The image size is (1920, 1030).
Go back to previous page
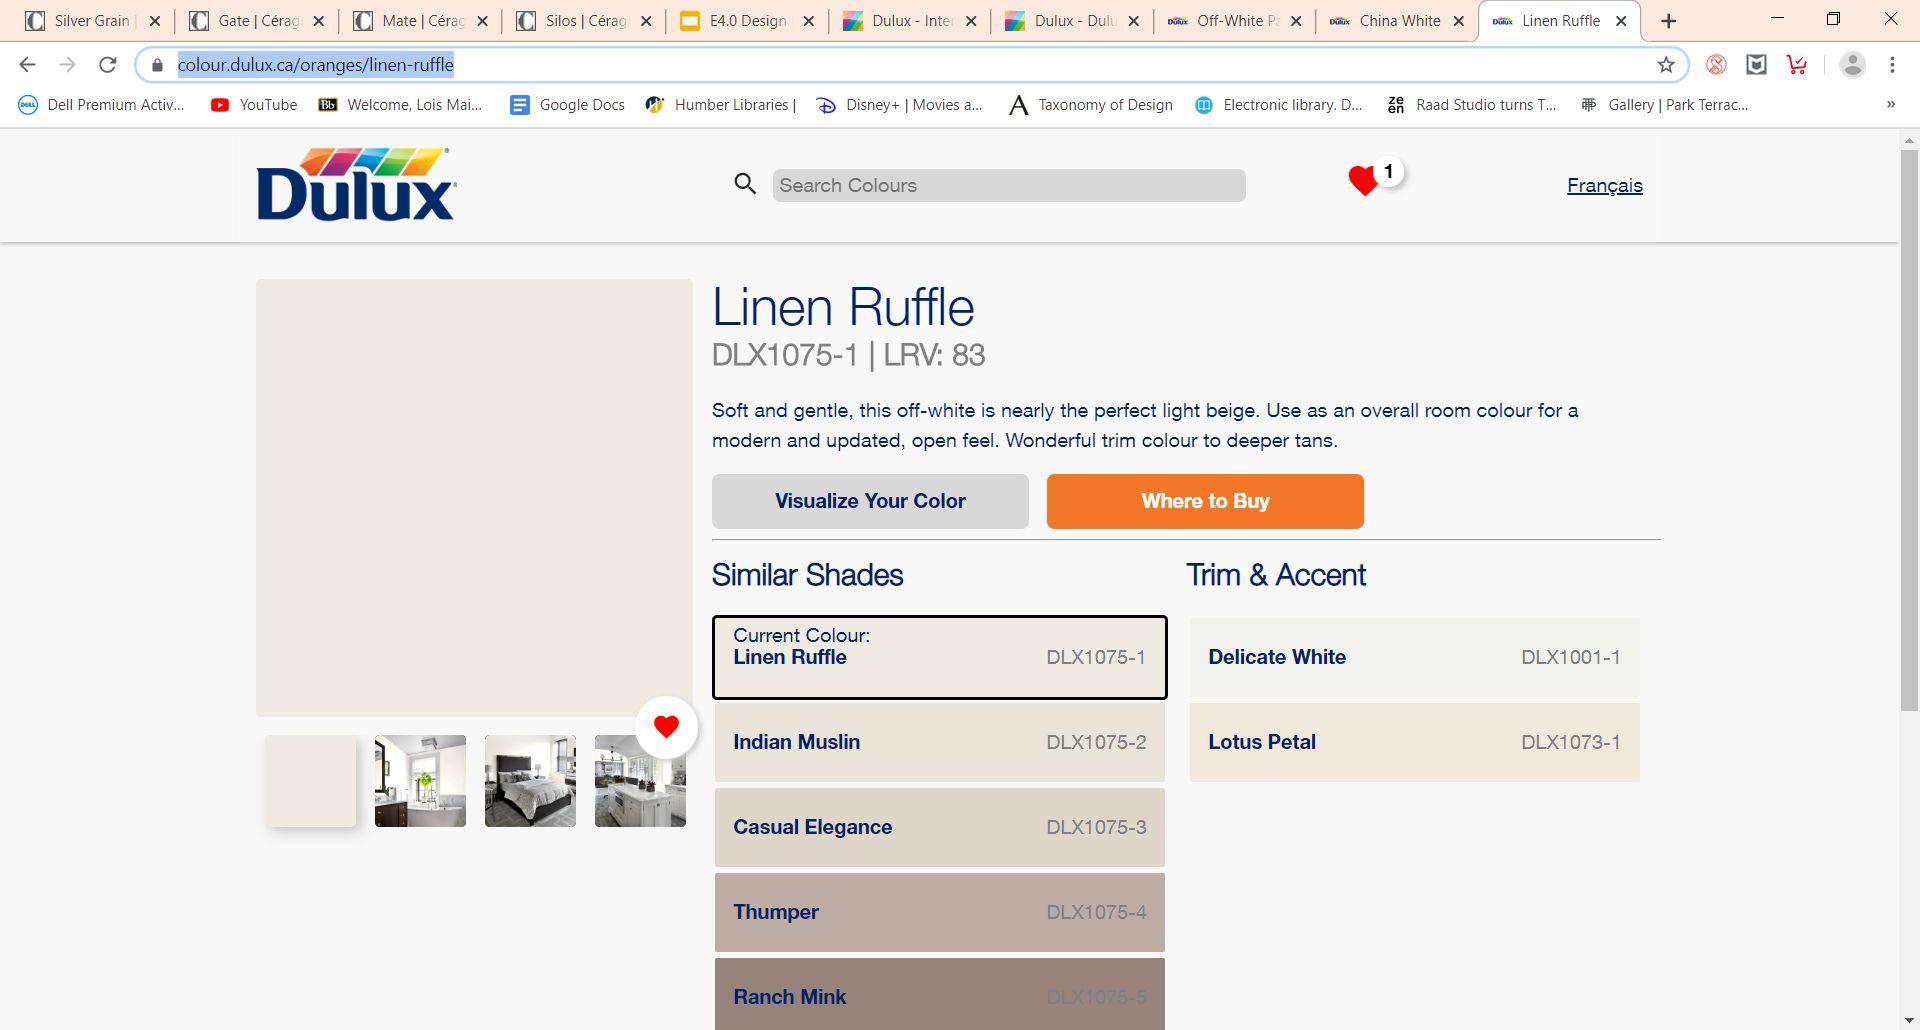click(27, 65)
